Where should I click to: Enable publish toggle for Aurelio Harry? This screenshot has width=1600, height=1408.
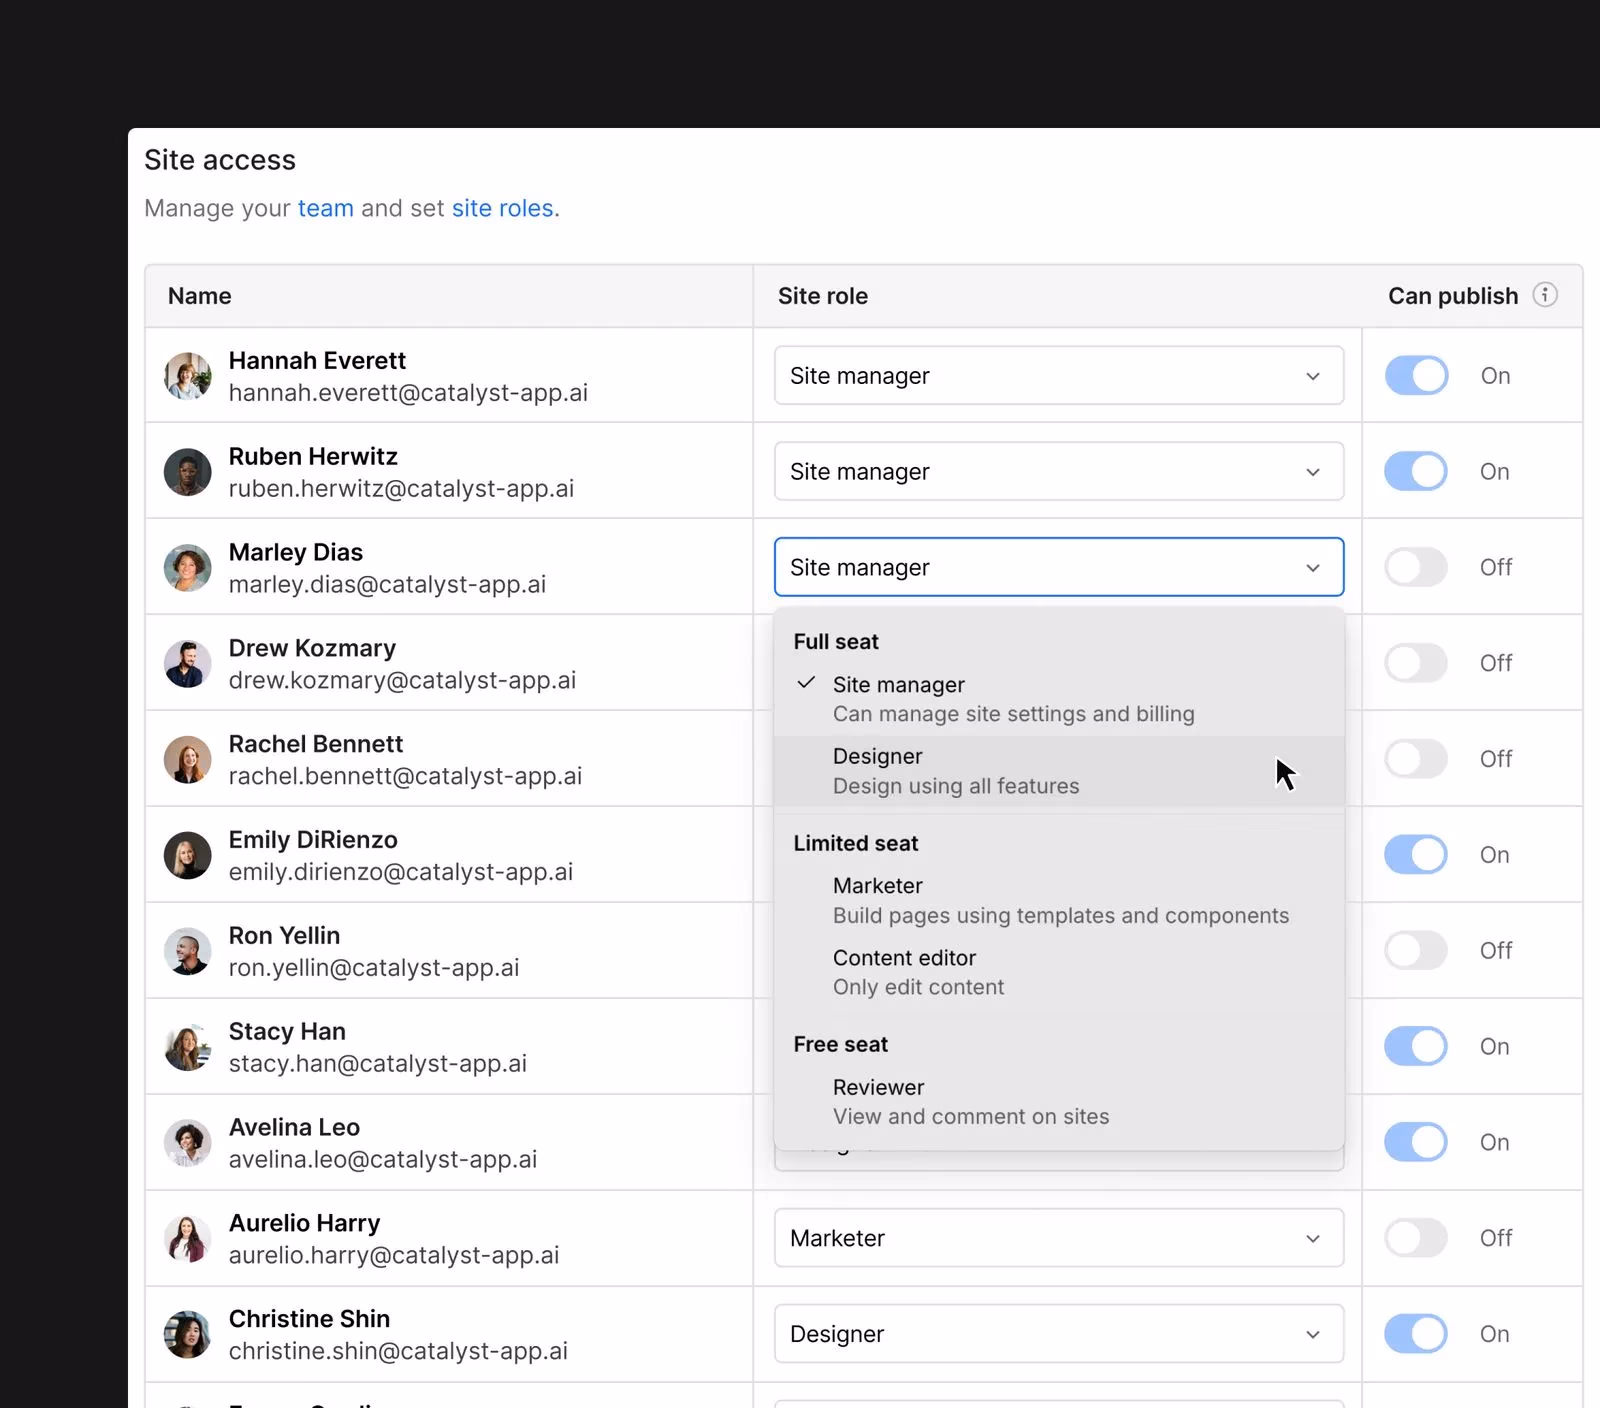pos(1416,1238)
